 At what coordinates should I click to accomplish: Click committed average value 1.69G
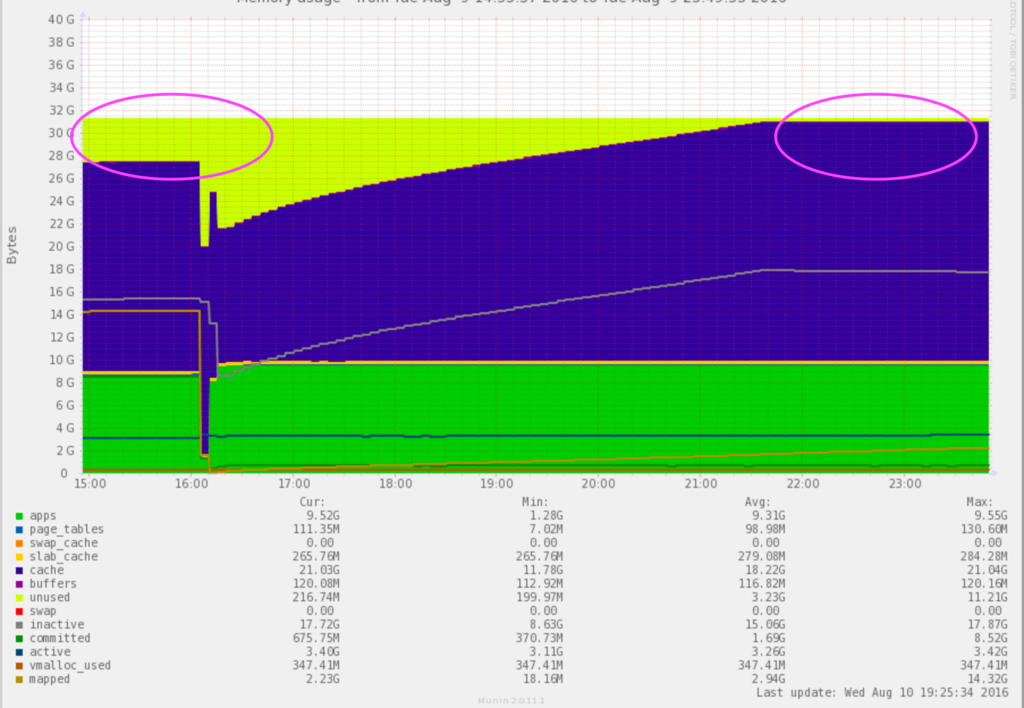768,639
